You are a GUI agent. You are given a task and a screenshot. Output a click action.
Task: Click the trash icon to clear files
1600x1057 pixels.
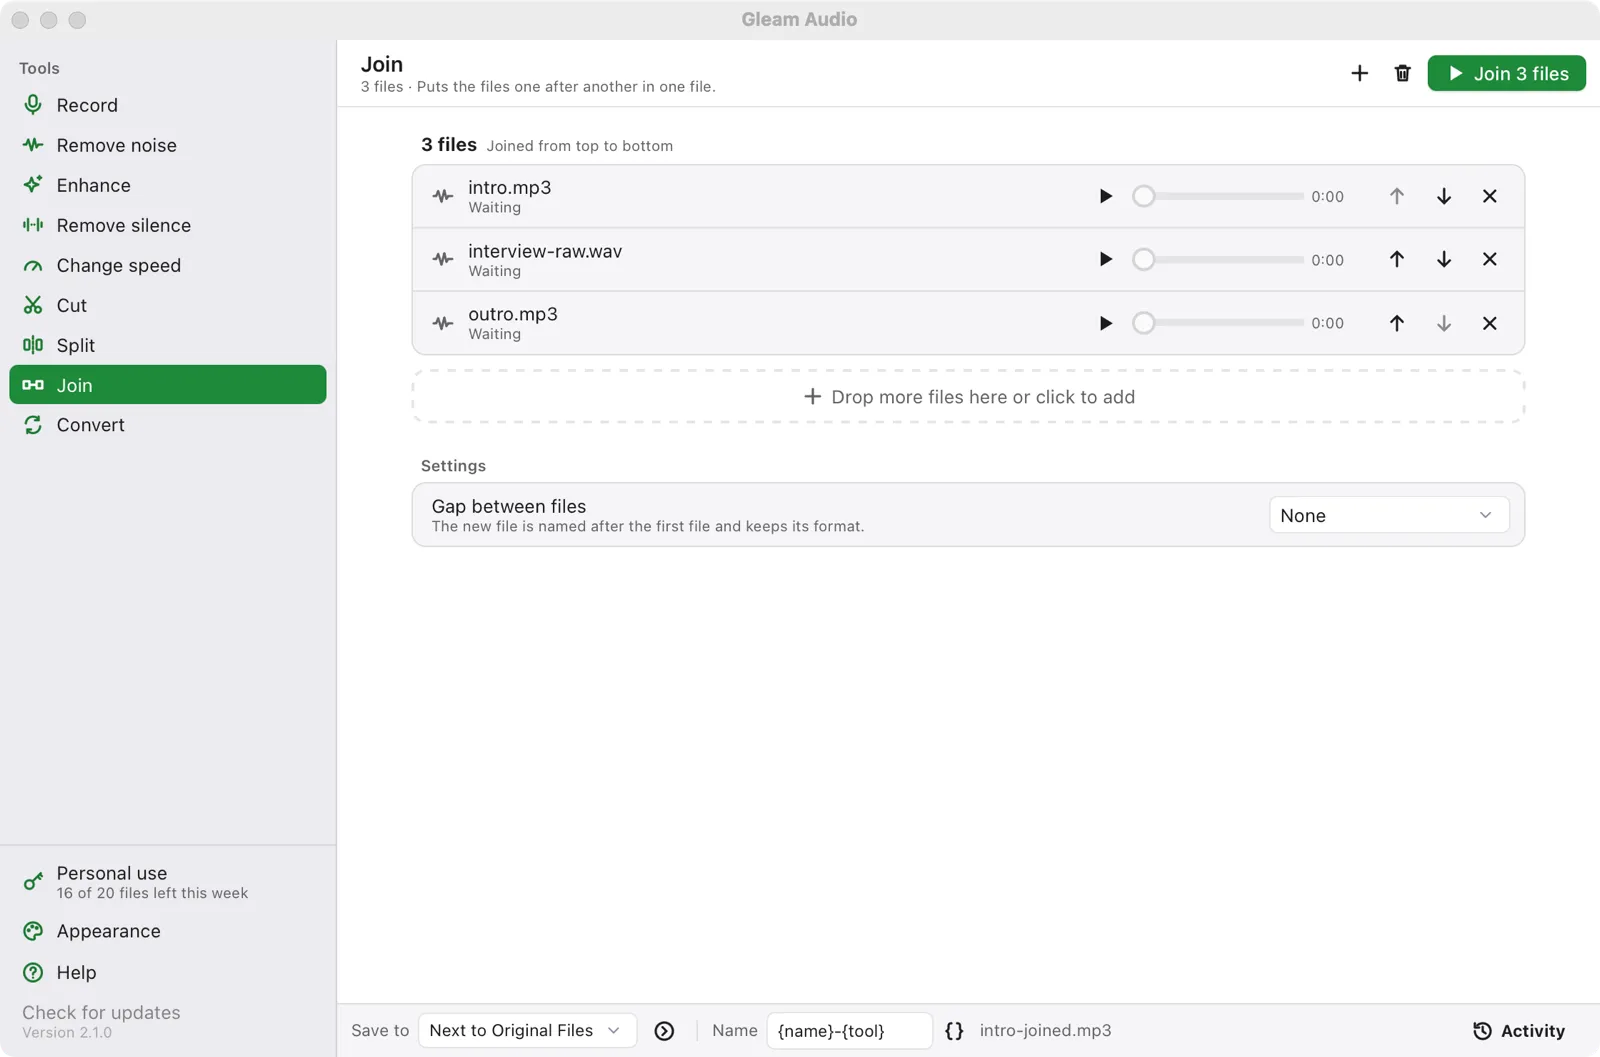[x=1402, y=73]
